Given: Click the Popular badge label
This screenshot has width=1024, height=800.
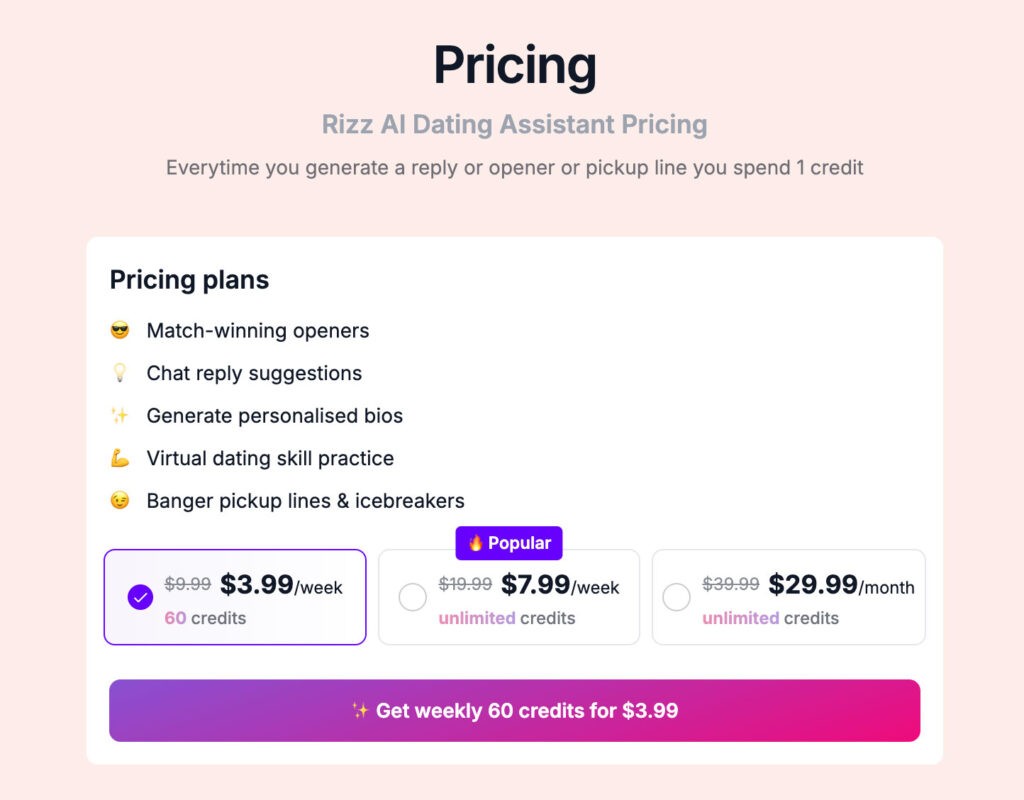Looking at the screenshot, I should tap(519, 543).
